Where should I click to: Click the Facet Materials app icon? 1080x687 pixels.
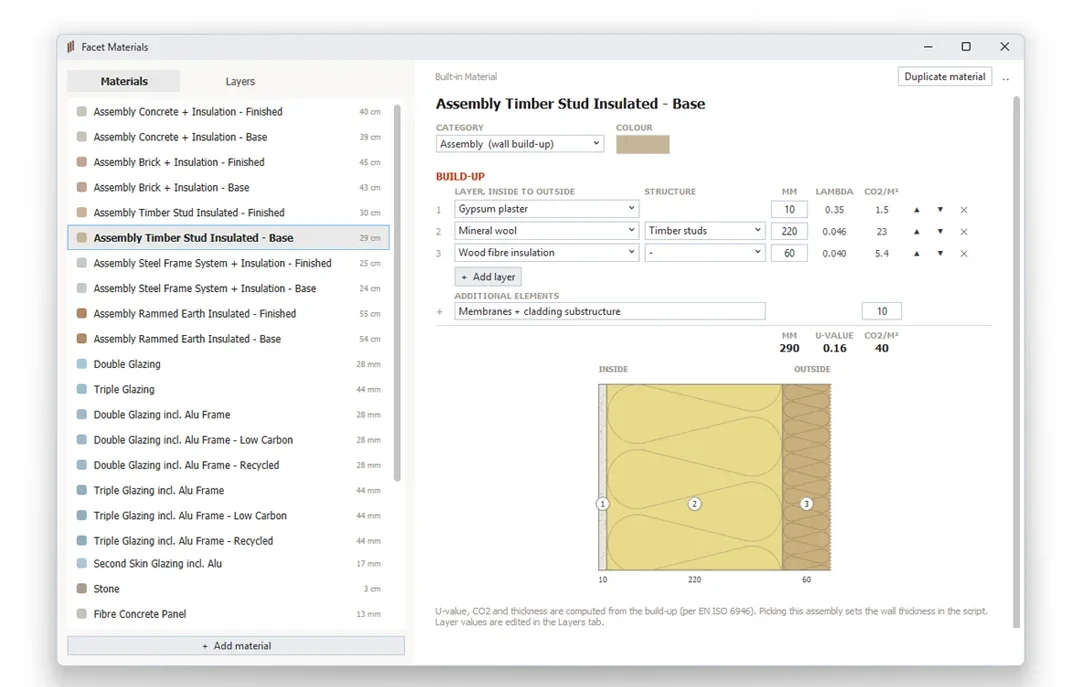click(x=70, y=47)
